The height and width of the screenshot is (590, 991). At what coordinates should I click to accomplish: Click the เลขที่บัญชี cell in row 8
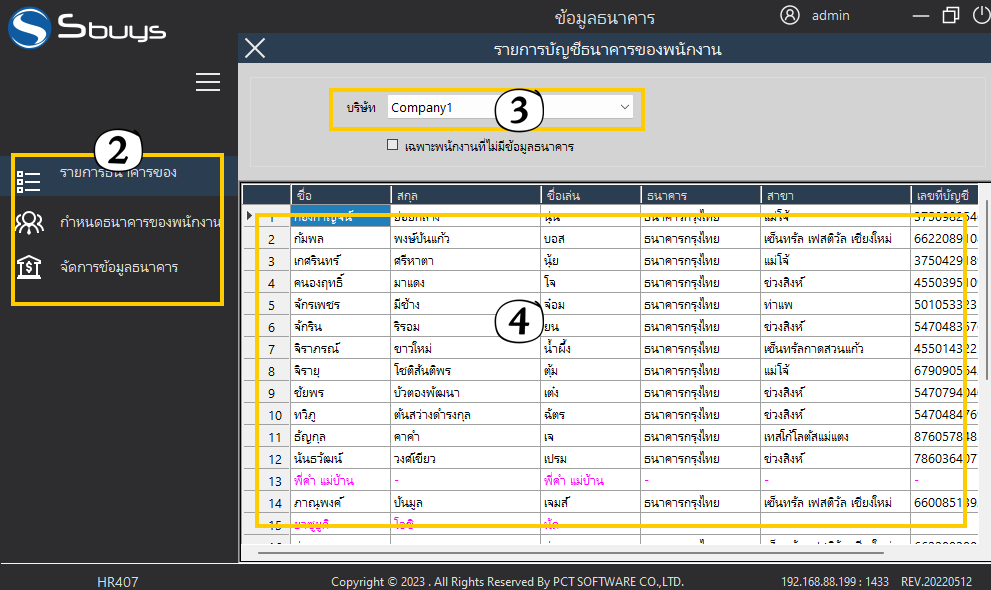pyautogui.click(x=944, y=370)
